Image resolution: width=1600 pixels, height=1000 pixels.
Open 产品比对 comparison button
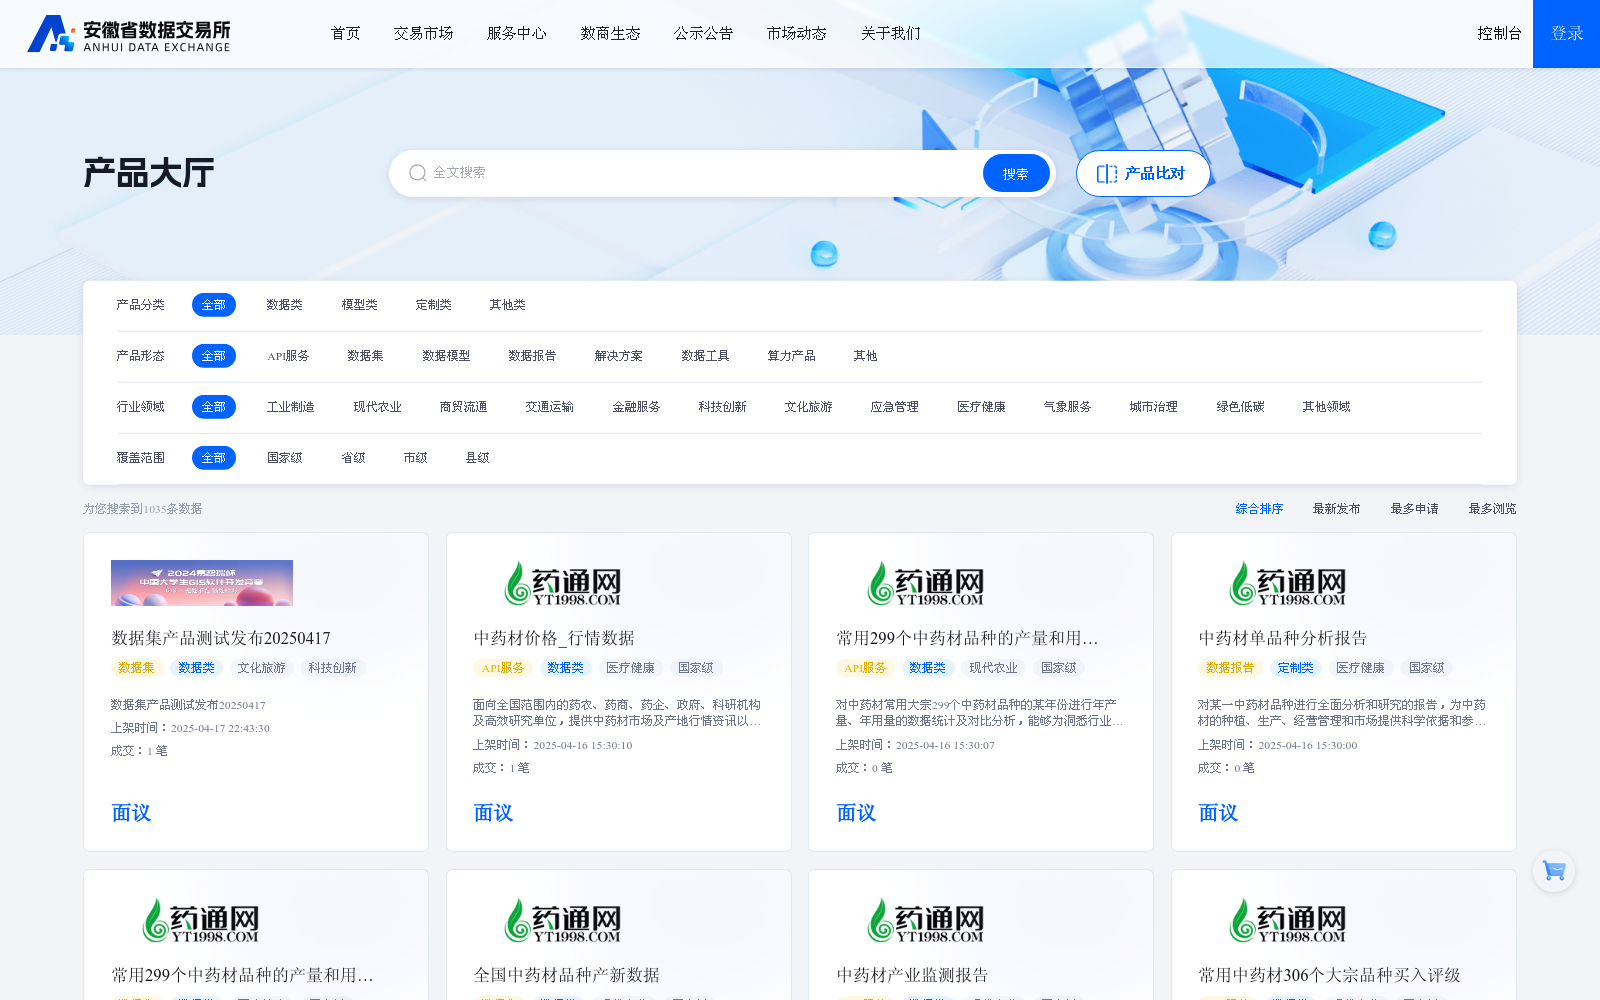[1143, 173]
